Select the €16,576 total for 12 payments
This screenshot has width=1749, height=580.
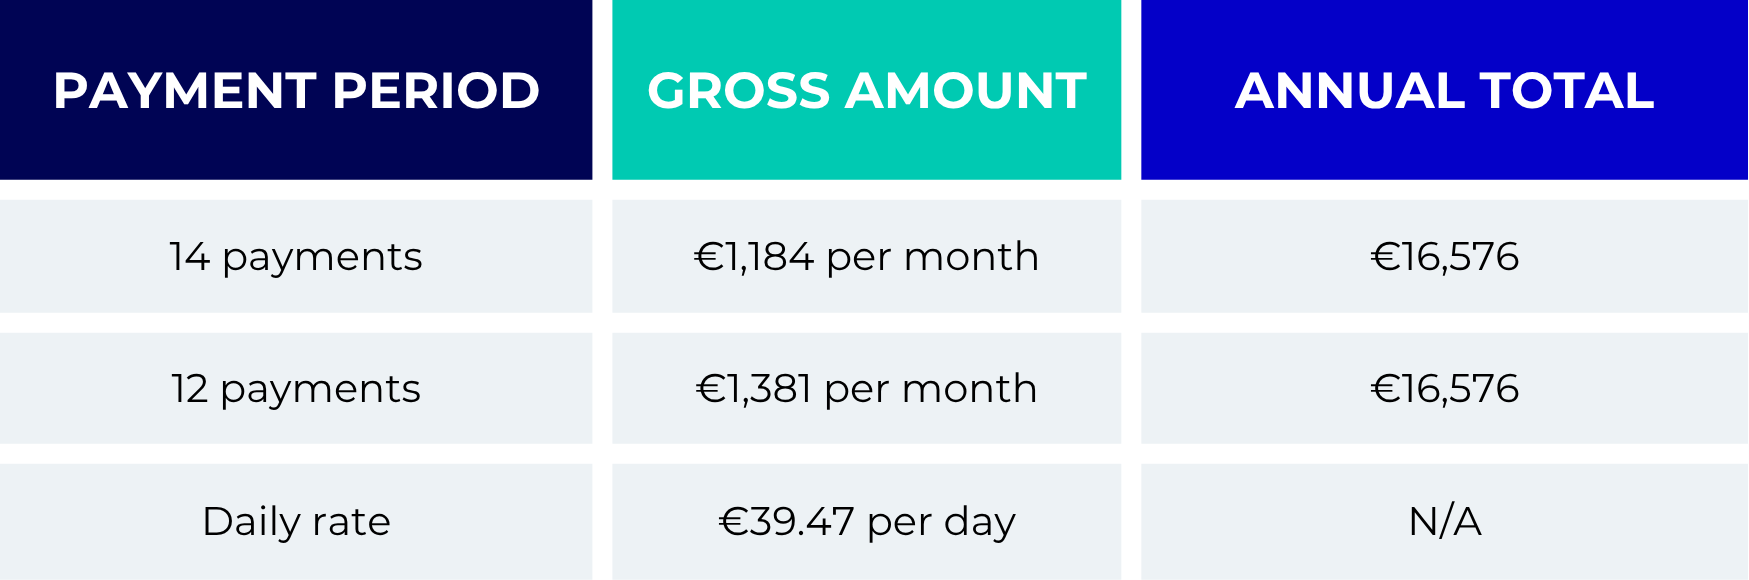pos(1445,389)
